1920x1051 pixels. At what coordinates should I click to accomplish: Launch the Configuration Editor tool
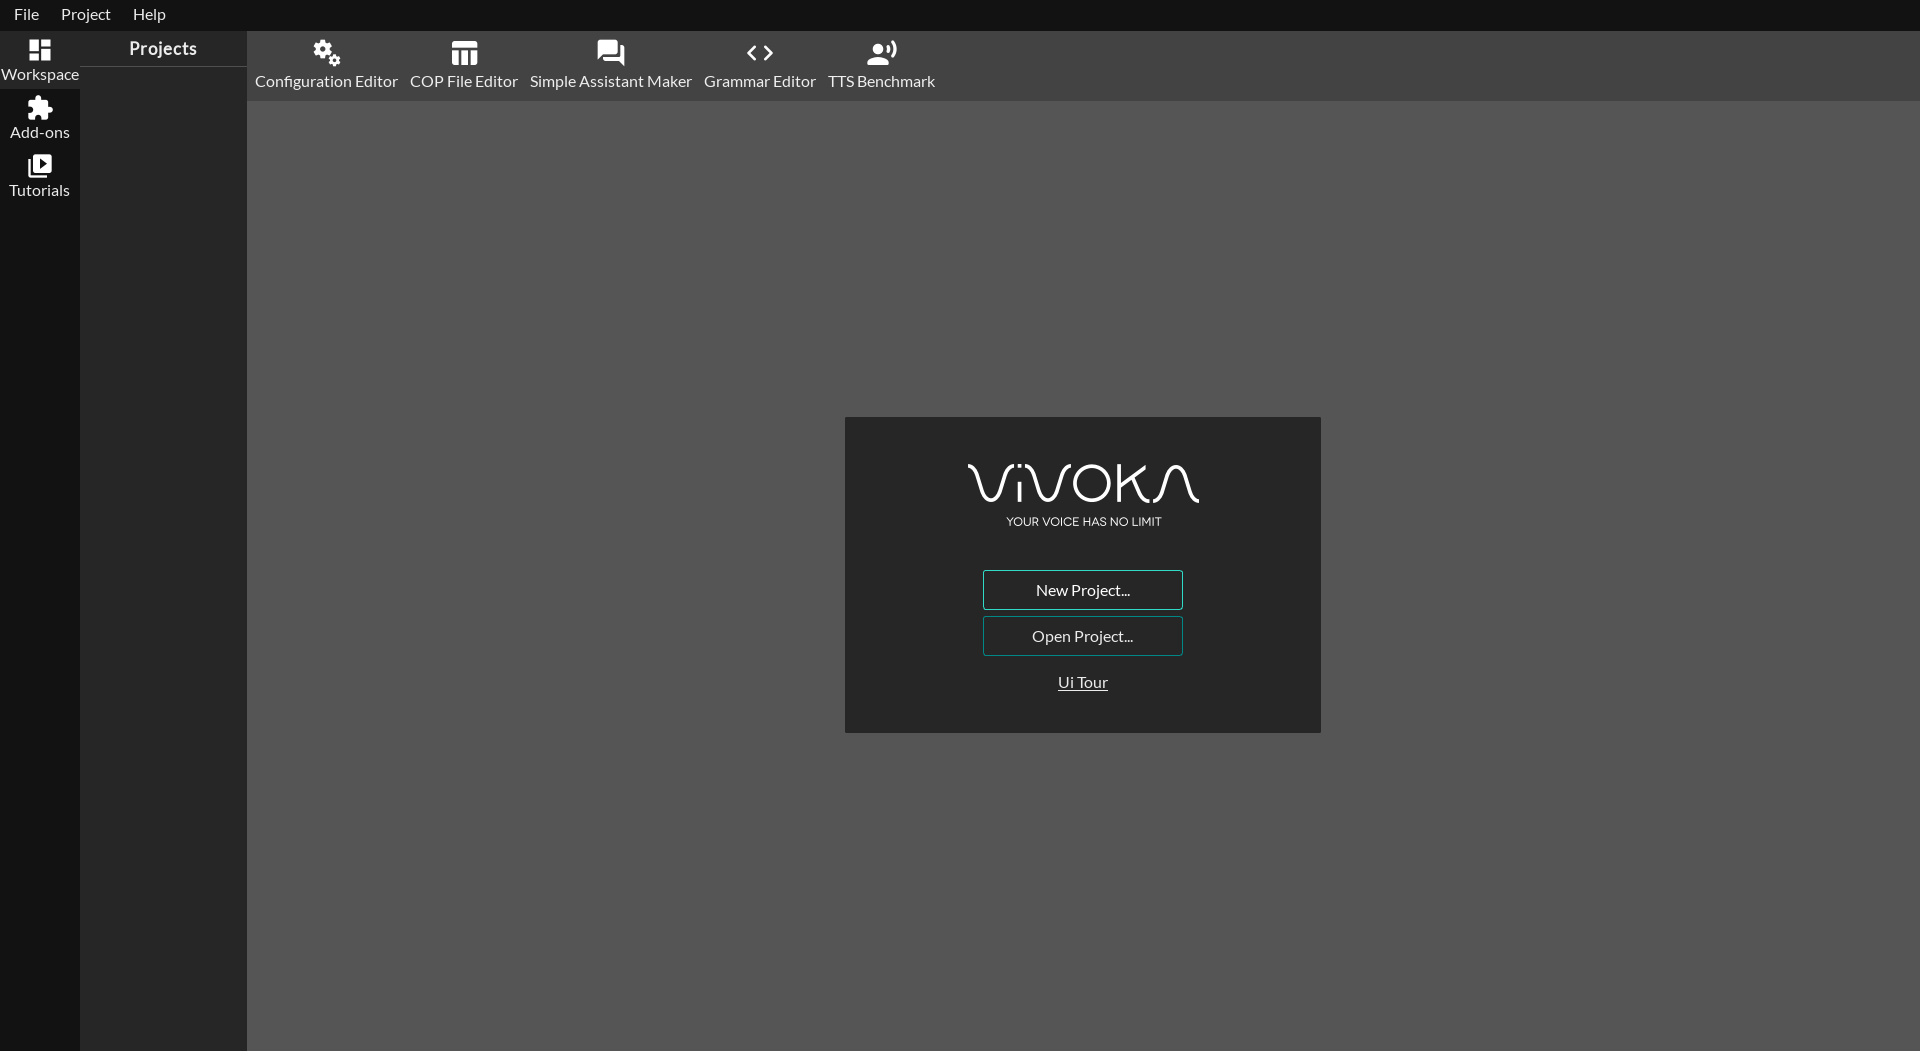coord(326,66)
